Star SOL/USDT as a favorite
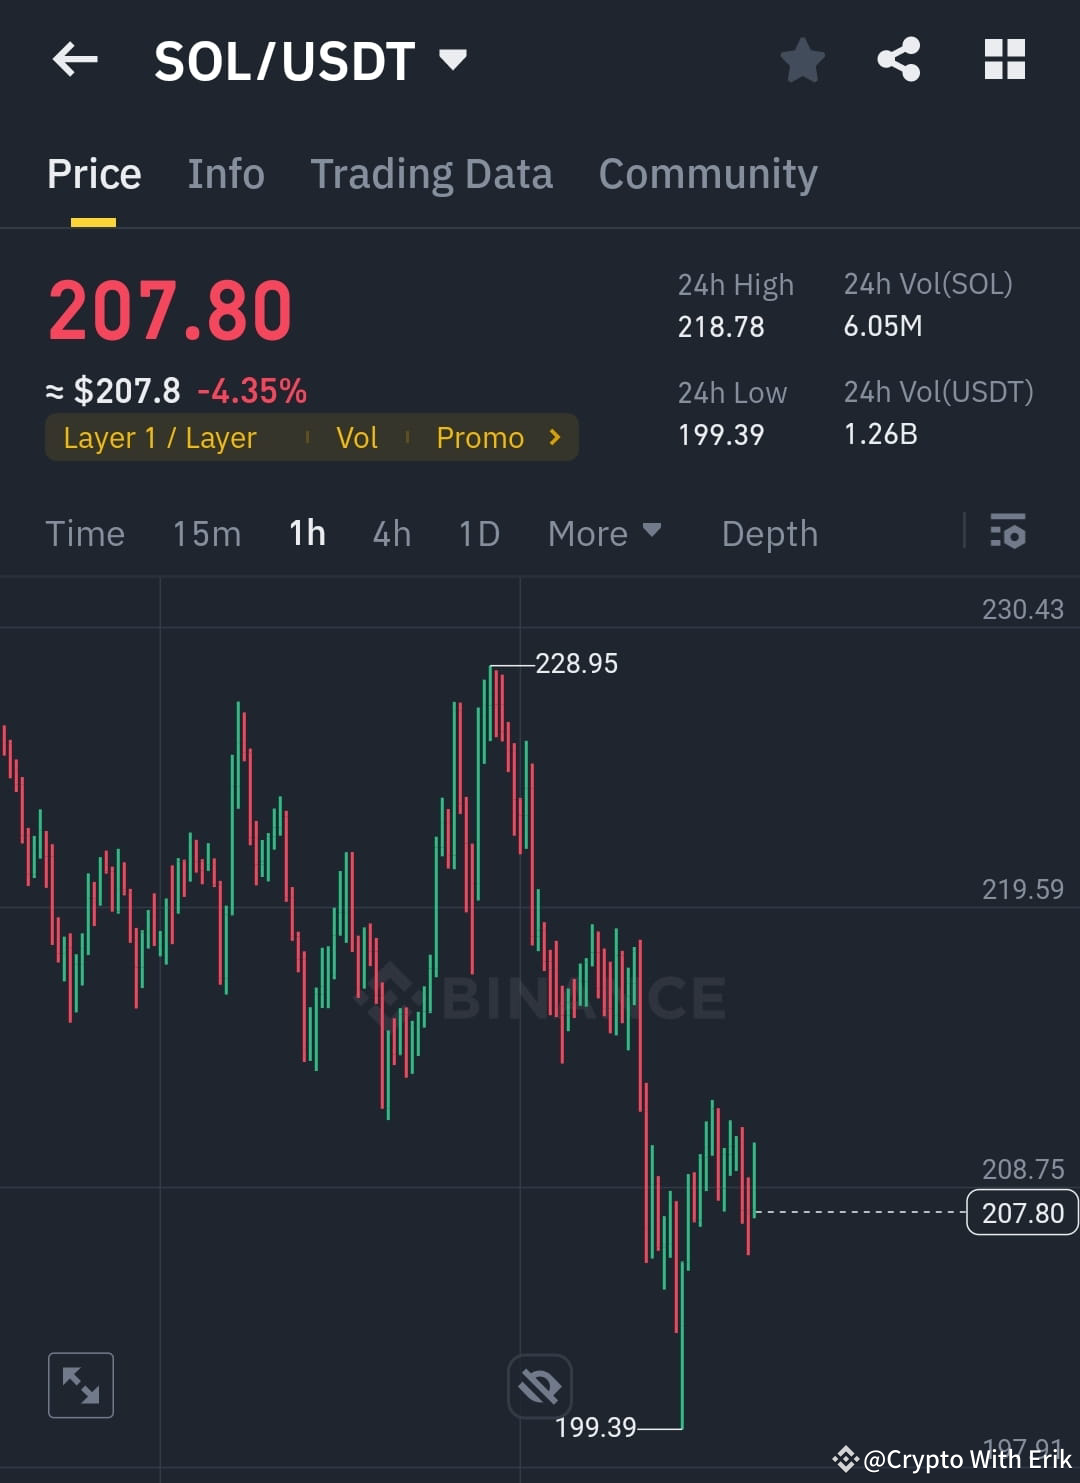The image size is (1080, 1483). [802, 60]
